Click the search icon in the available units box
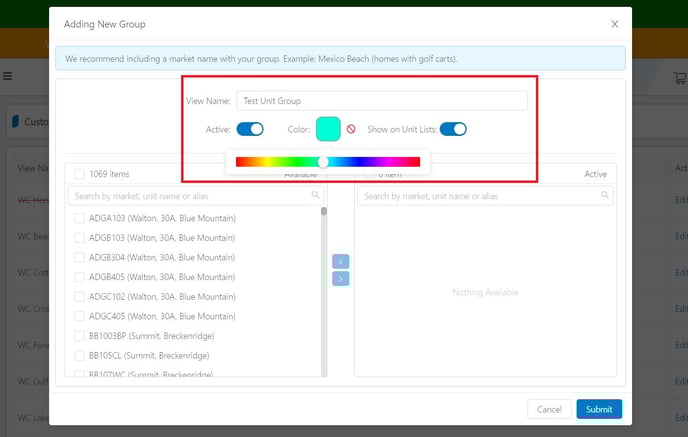Screen dimensions: 688x437 click(x=315, y=195)
